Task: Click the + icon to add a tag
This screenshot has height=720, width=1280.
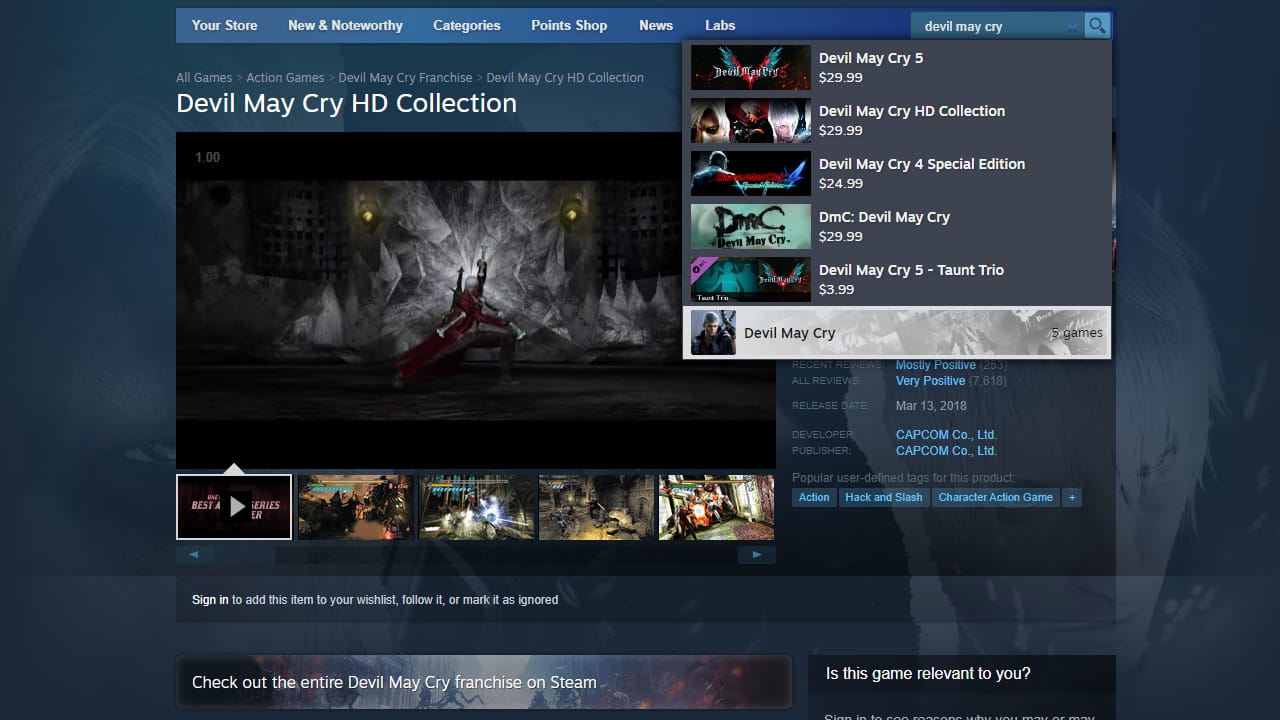Action: click(1072, 497)
